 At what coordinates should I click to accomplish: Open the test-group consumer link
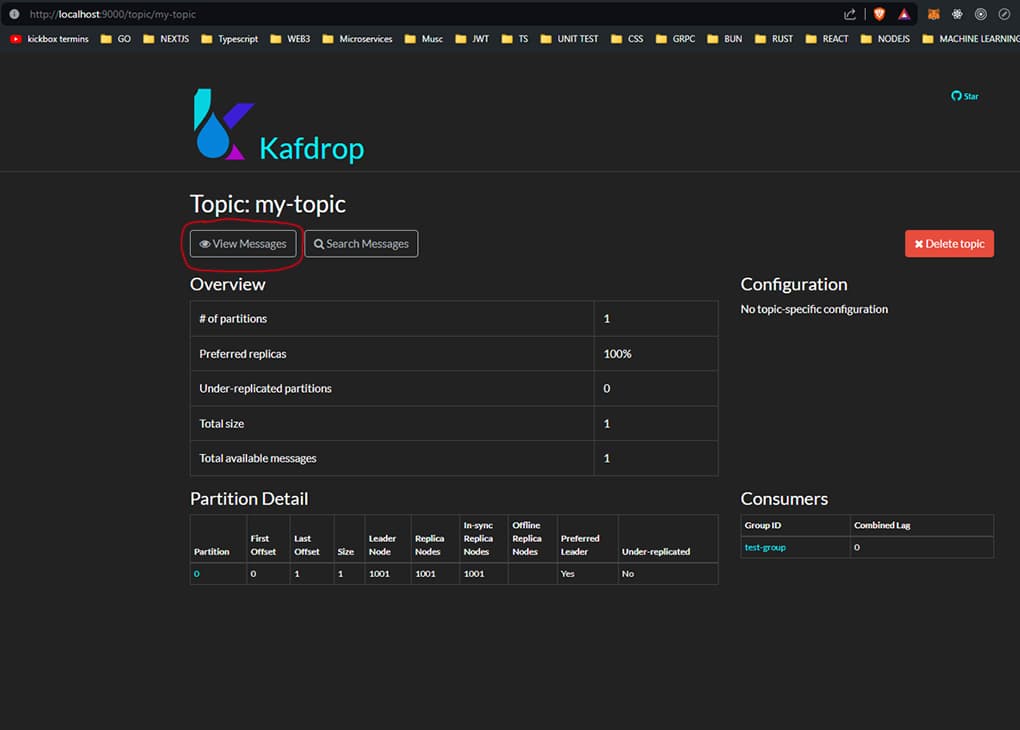(765, 547)
